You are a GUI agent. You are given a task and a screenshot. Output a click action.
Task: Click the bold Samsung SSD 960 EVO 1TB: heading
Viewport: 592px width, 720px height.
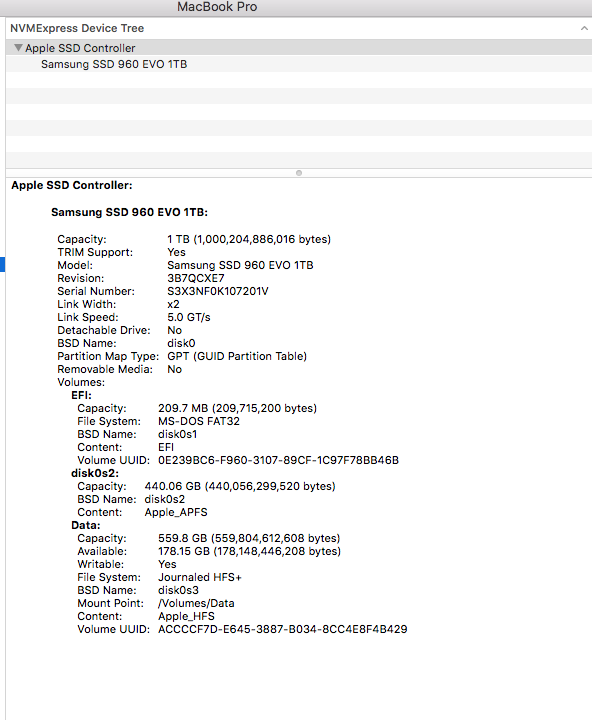pos(130,212)
